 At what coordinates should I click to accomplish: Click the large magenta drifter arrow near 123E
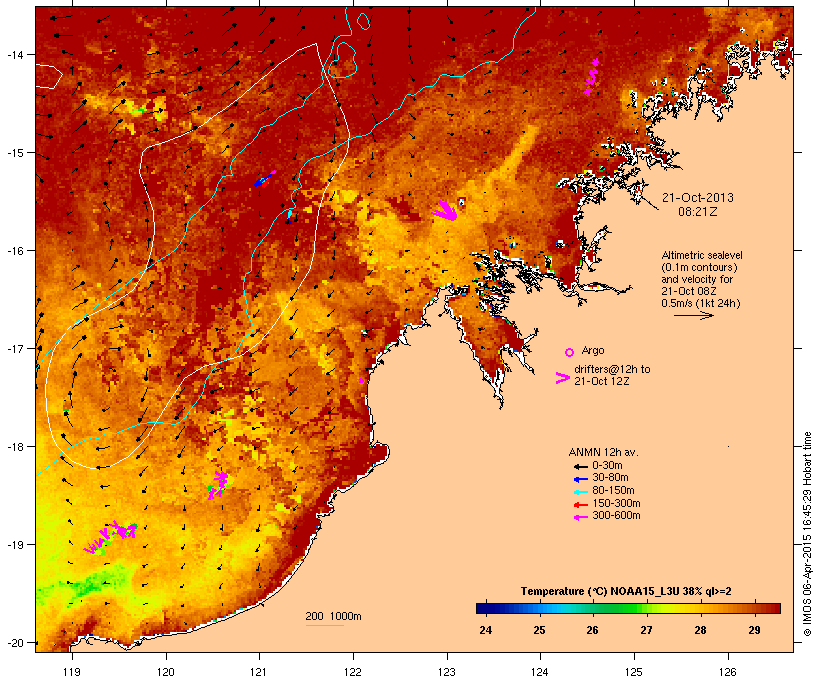[445, 210]
